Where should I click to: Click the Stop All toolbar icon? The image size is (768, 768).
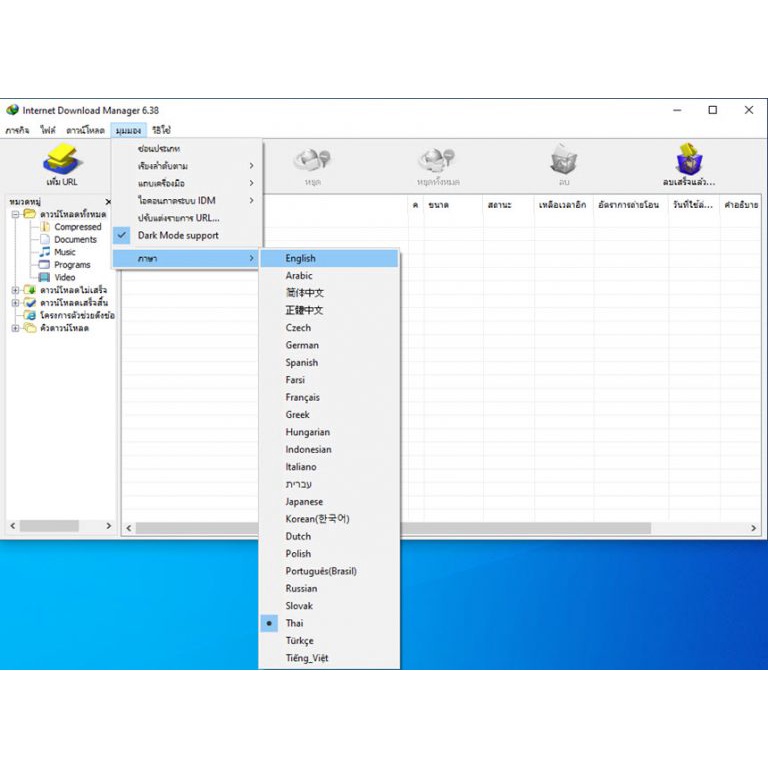tap(437, 160)
